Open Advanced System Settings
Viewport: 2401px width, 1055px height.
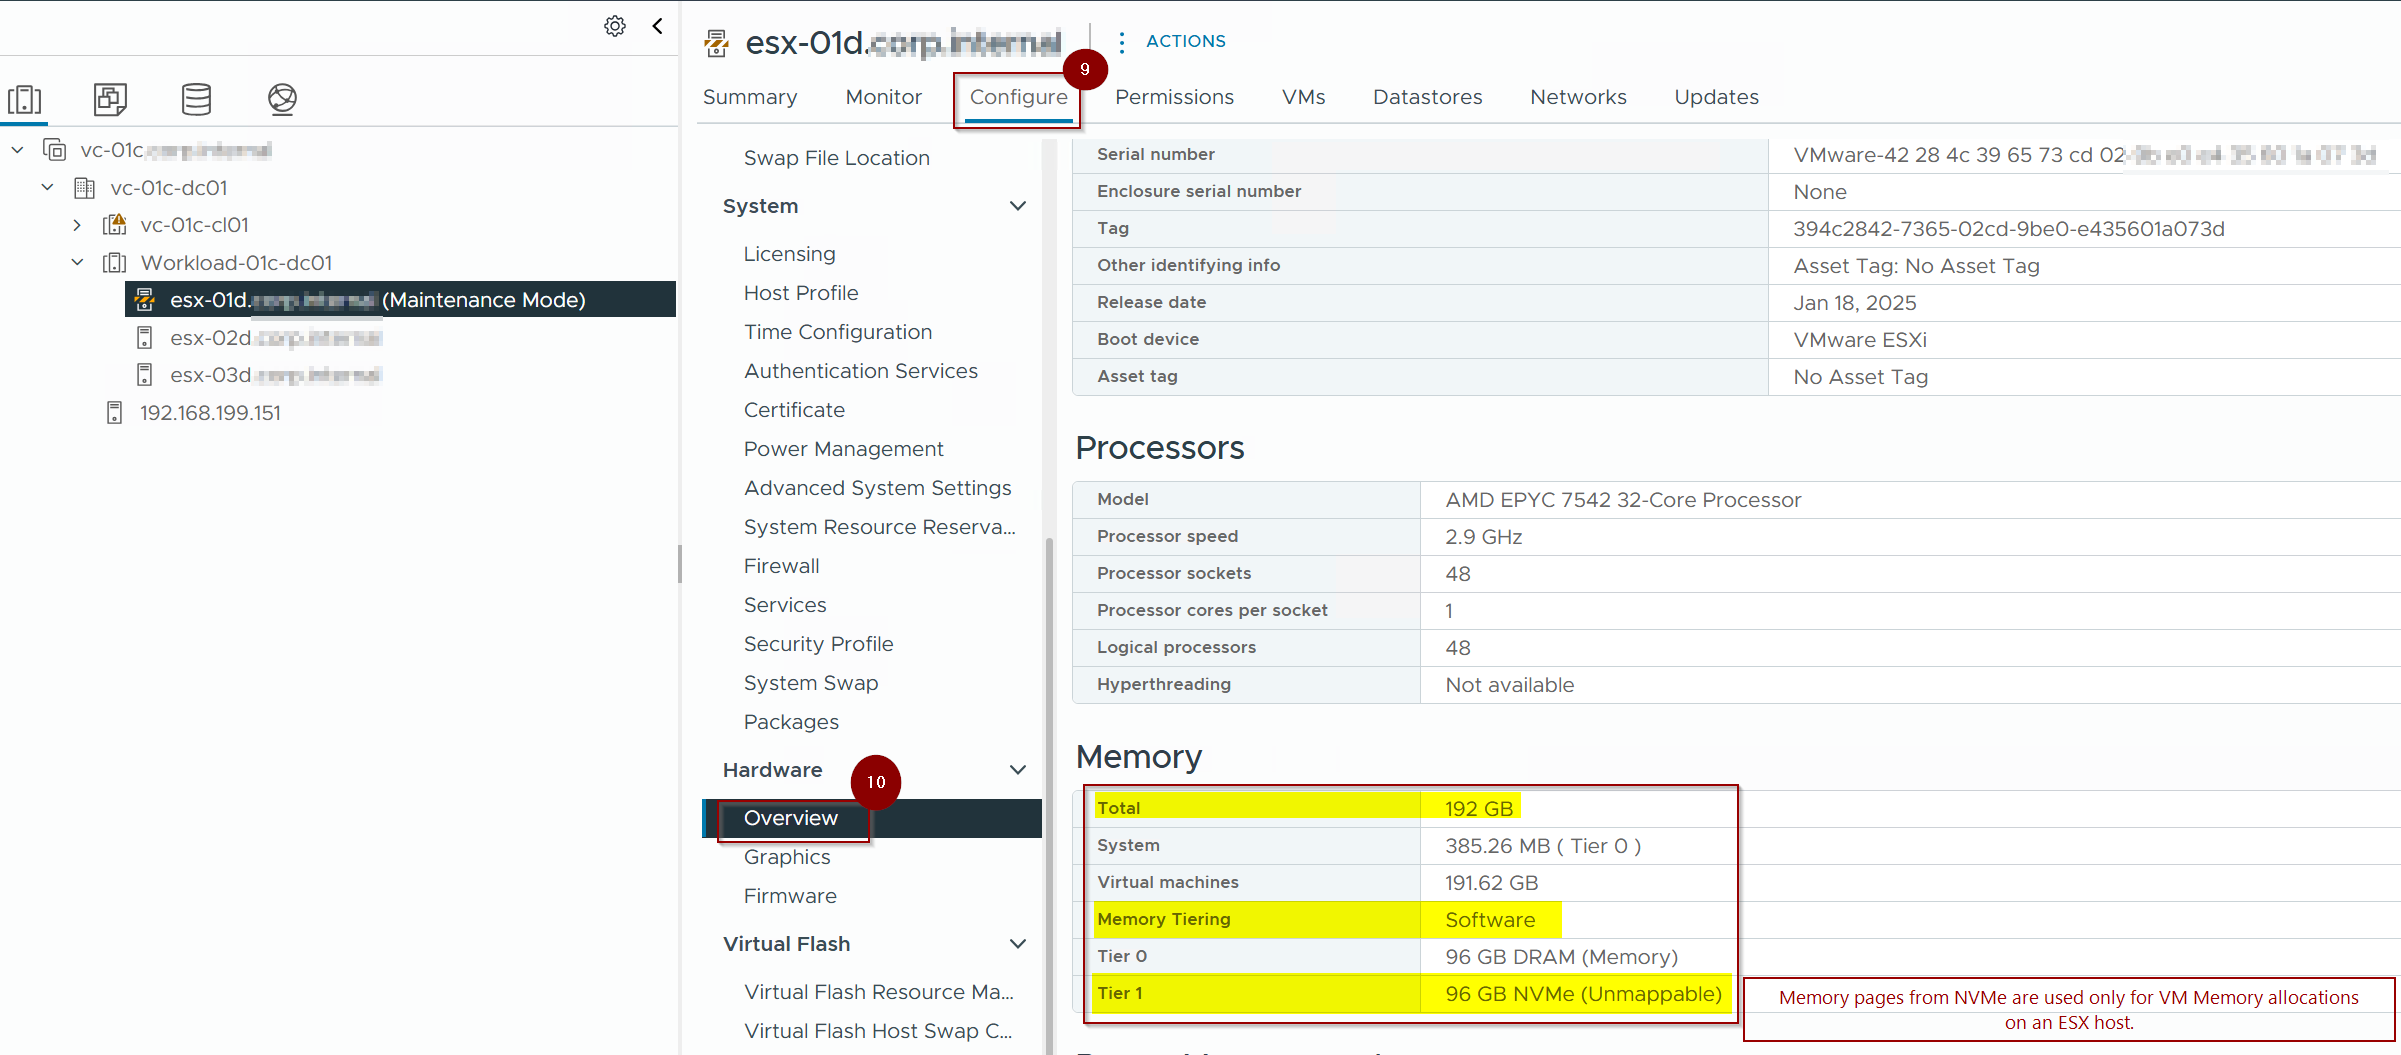click(x=877, y=488)
